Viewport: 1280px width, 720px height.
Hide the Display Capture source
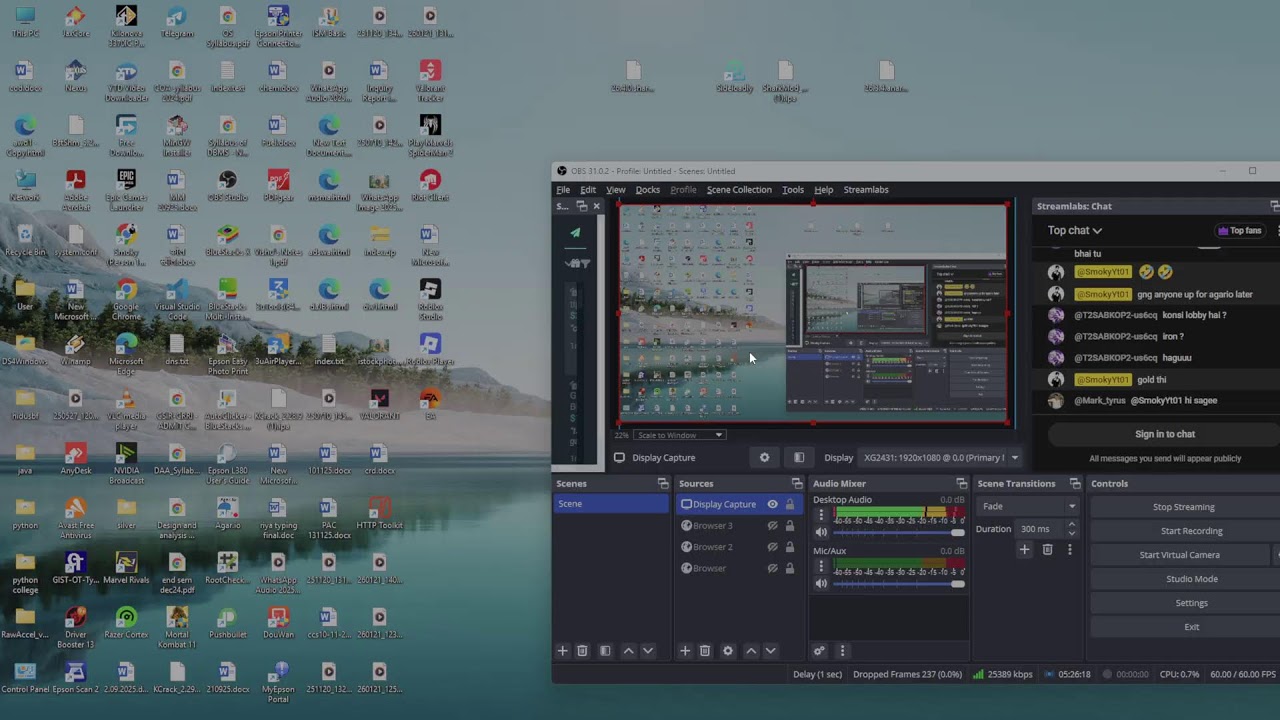[772, 505]
